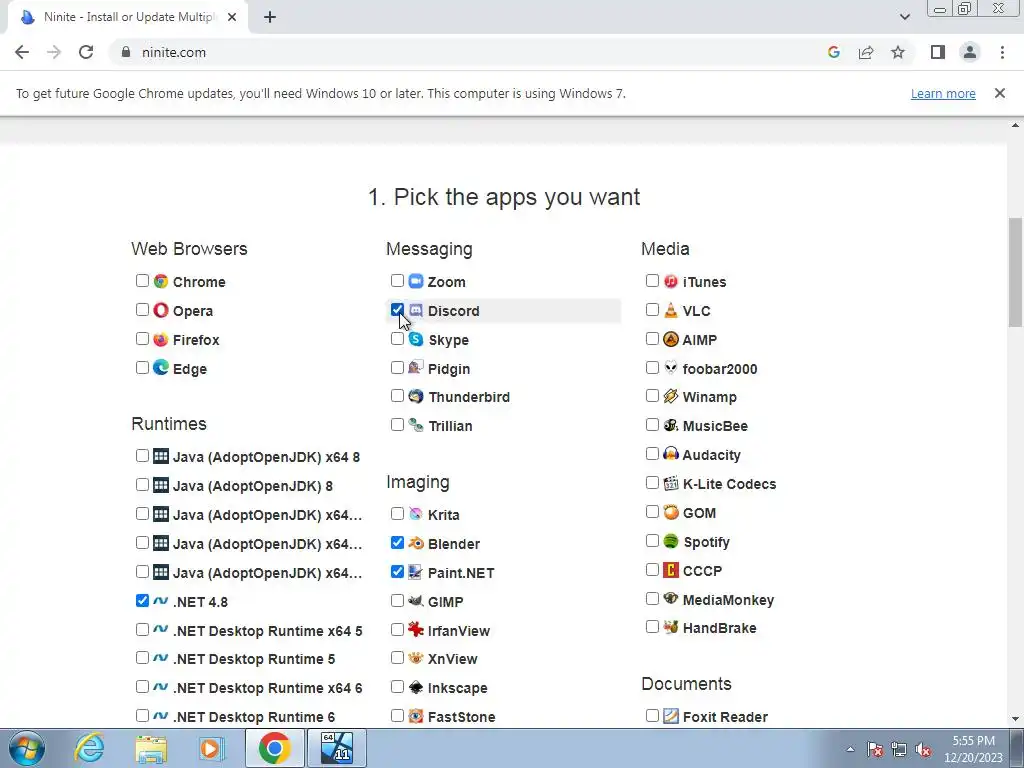
Task: Click the Thunderbird icon
Action: 416,396
